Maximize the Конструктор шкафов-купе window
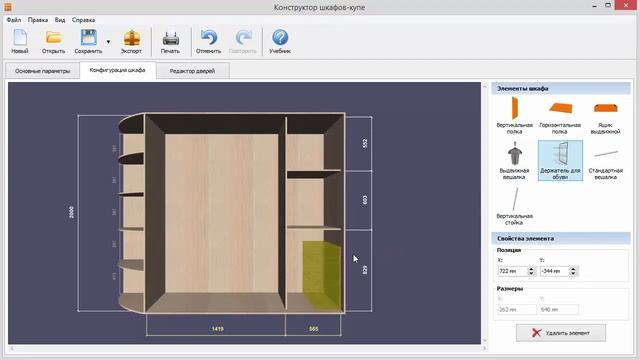This screenshot has width=640, height=360. point(608,6)
